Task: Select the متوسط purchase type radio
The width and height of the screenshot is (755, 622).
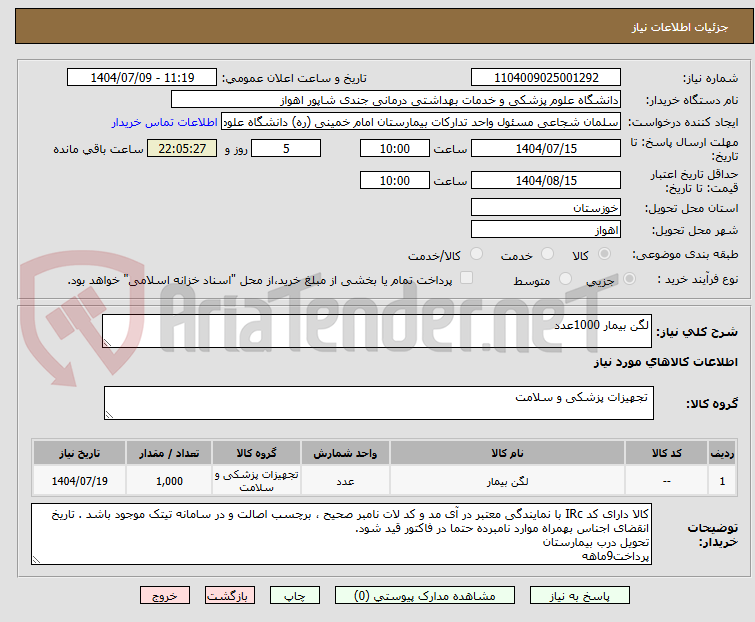Action: [x=565, y=279]
